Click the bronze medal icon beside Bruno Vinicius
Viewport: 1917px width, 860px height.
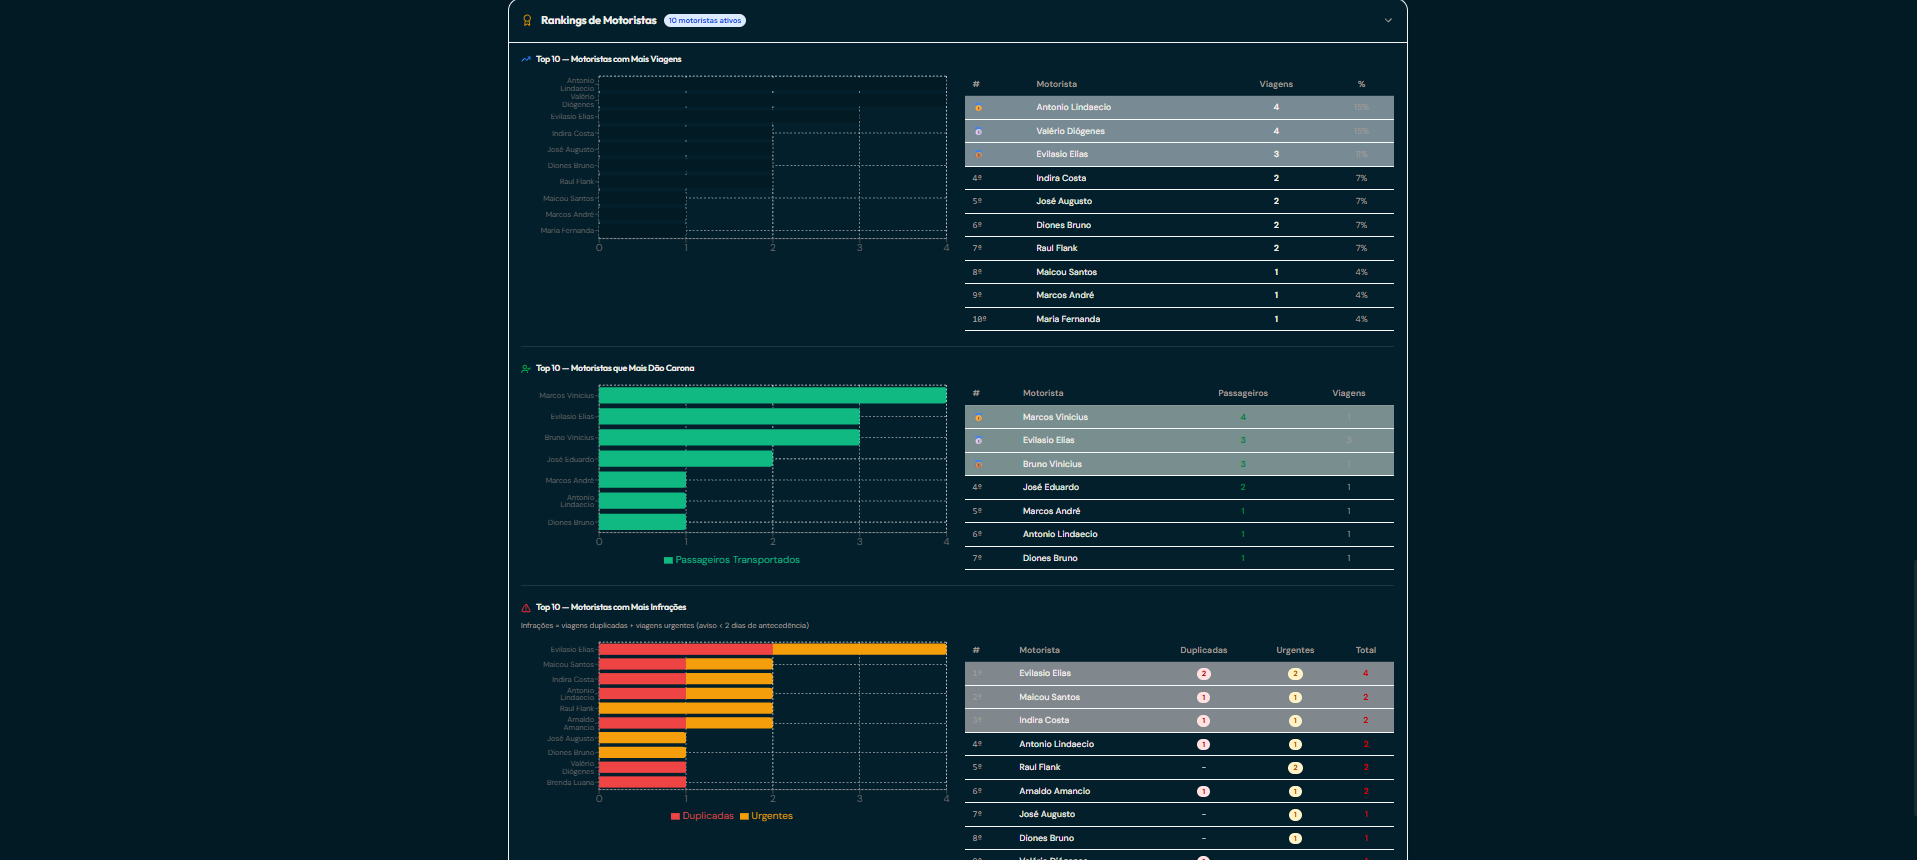click(x=978, y=464)
